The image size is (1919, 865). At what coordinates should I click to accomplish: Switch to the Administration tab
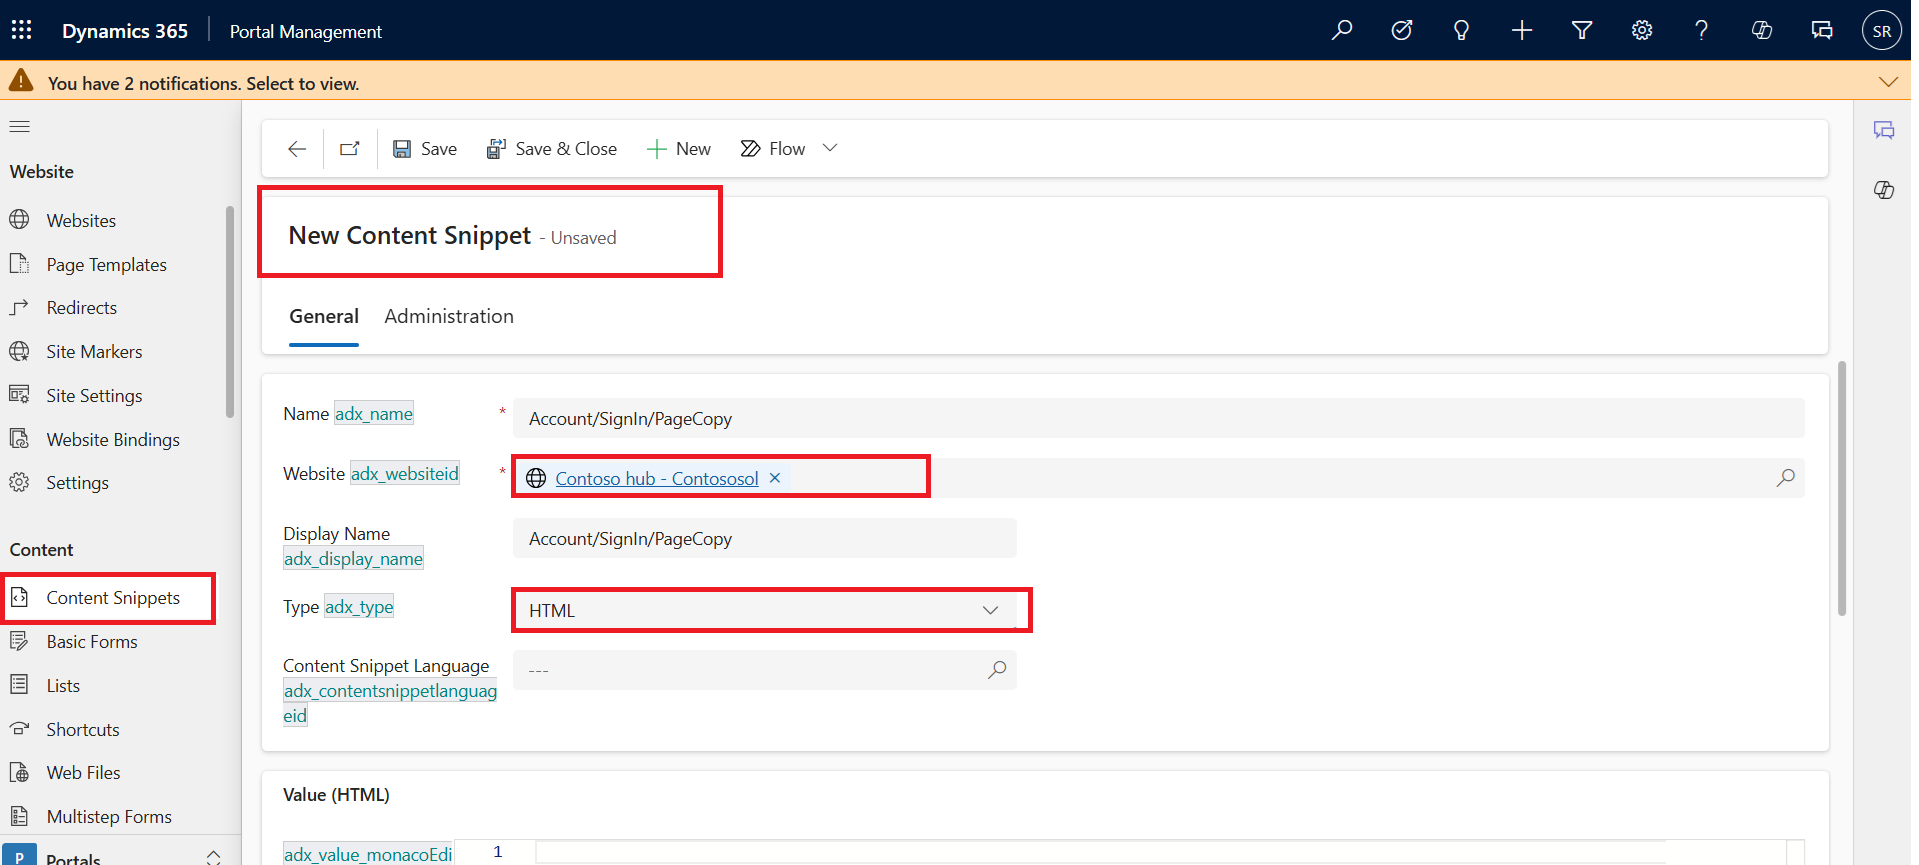[449, 316]
